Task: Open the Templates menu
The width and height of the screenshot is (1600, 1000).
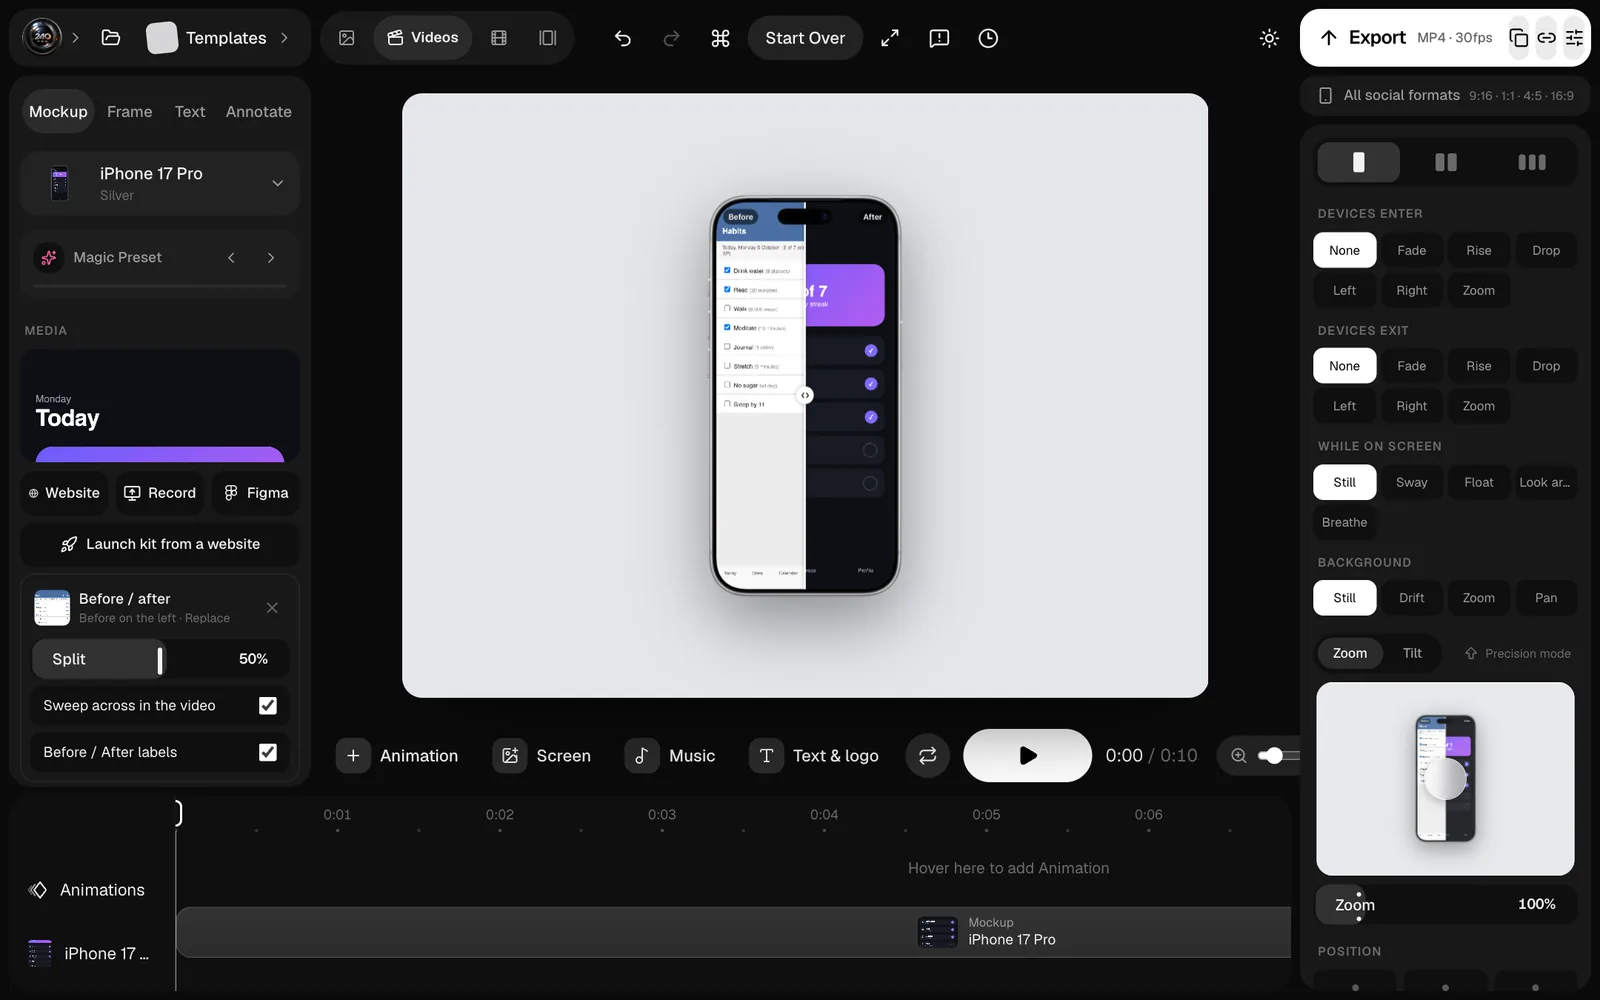Action: coord(218,38)
